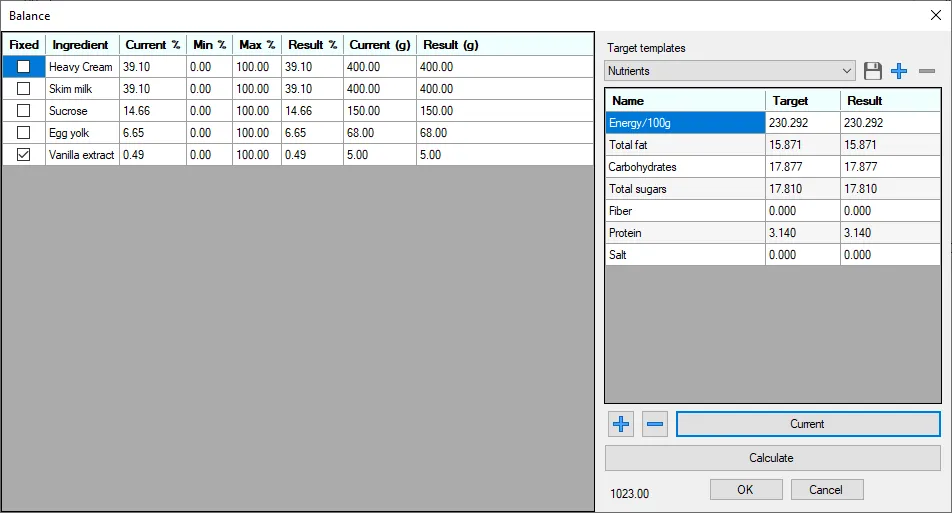This screenshot has height=513, width=952.
Task: Select the Carbohydrates nutrient row
Action: tap(685, 166)
